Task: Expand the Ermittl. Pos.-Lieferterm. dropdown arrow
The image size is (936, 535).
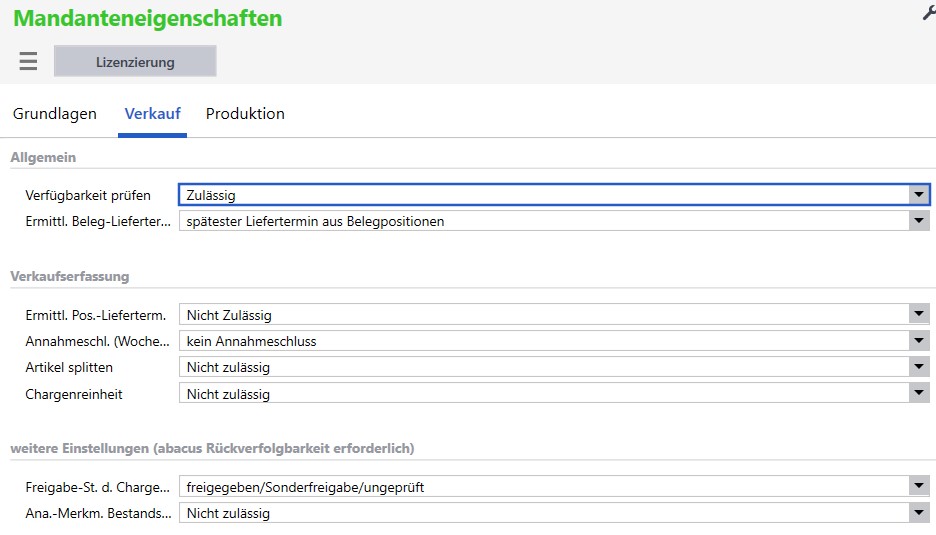Action: [919, 315]
